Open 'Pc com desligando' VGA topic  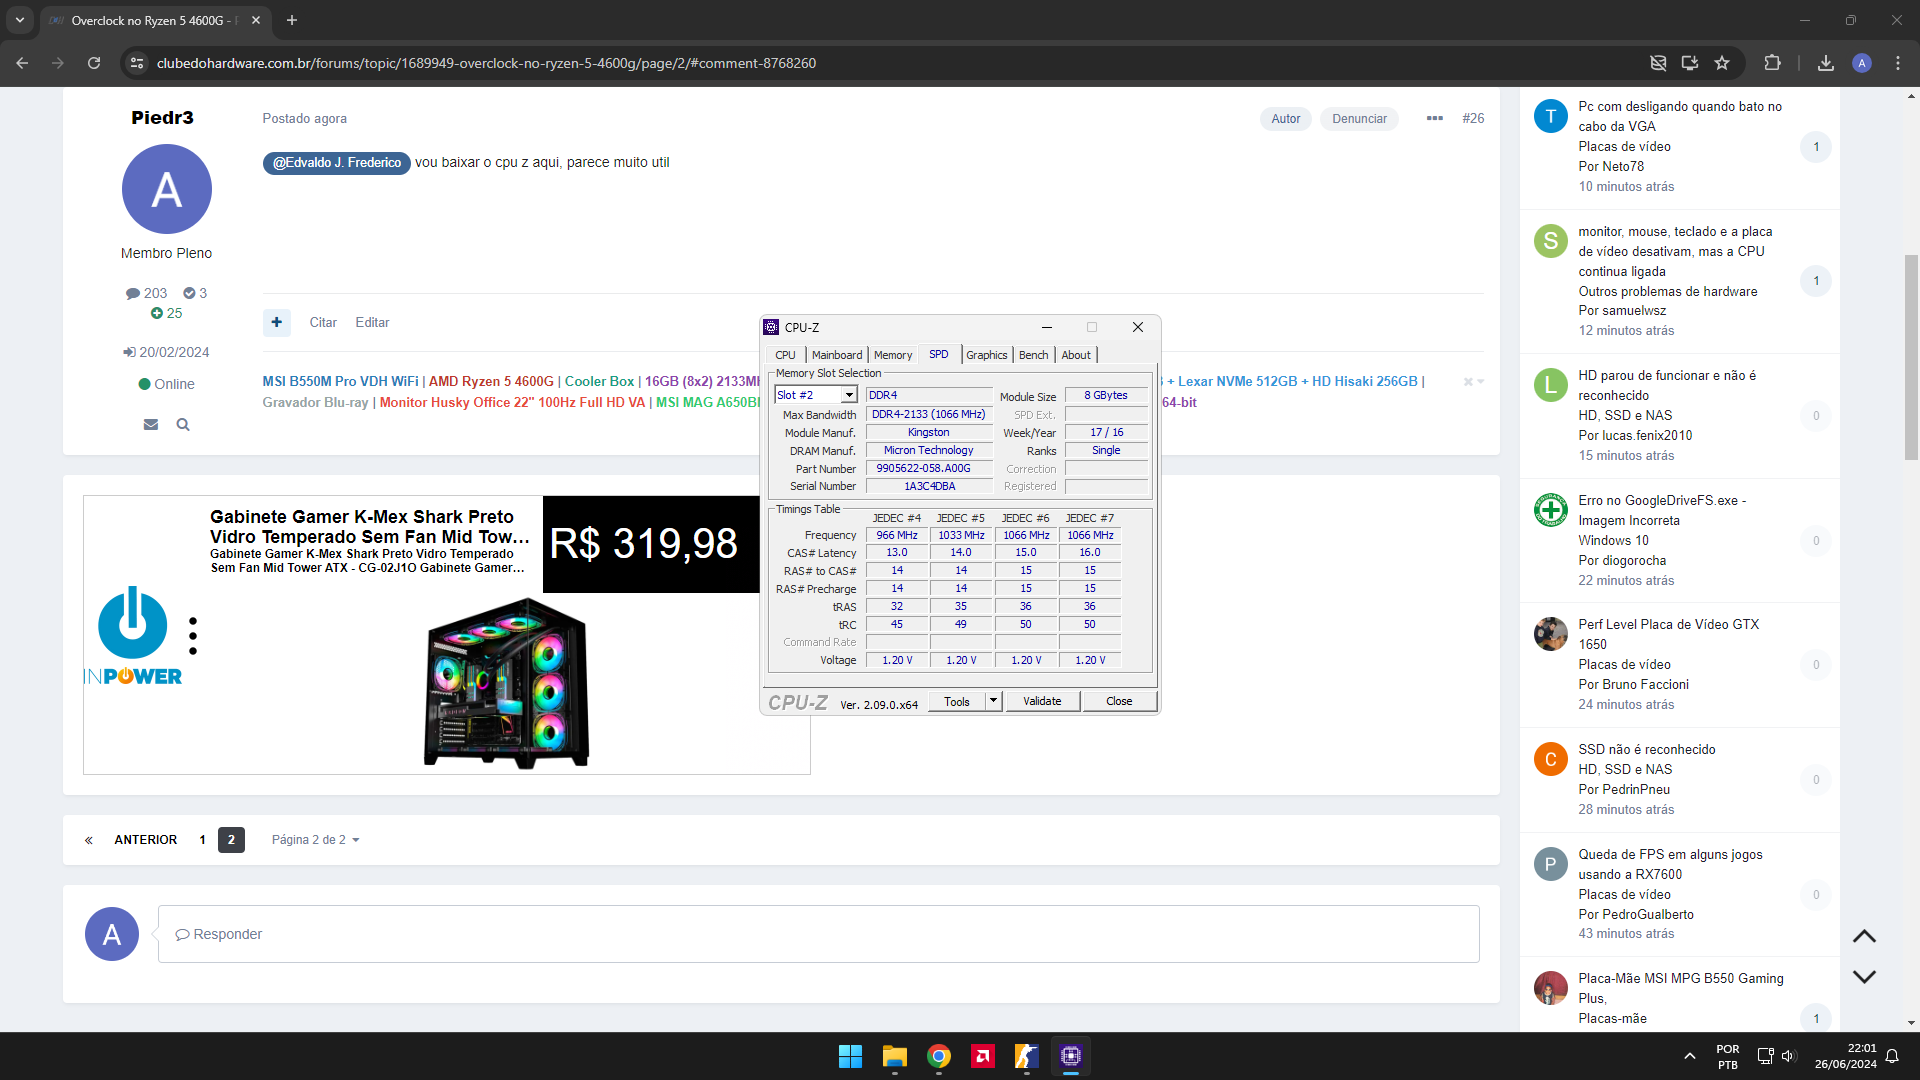coord(1680,116)
